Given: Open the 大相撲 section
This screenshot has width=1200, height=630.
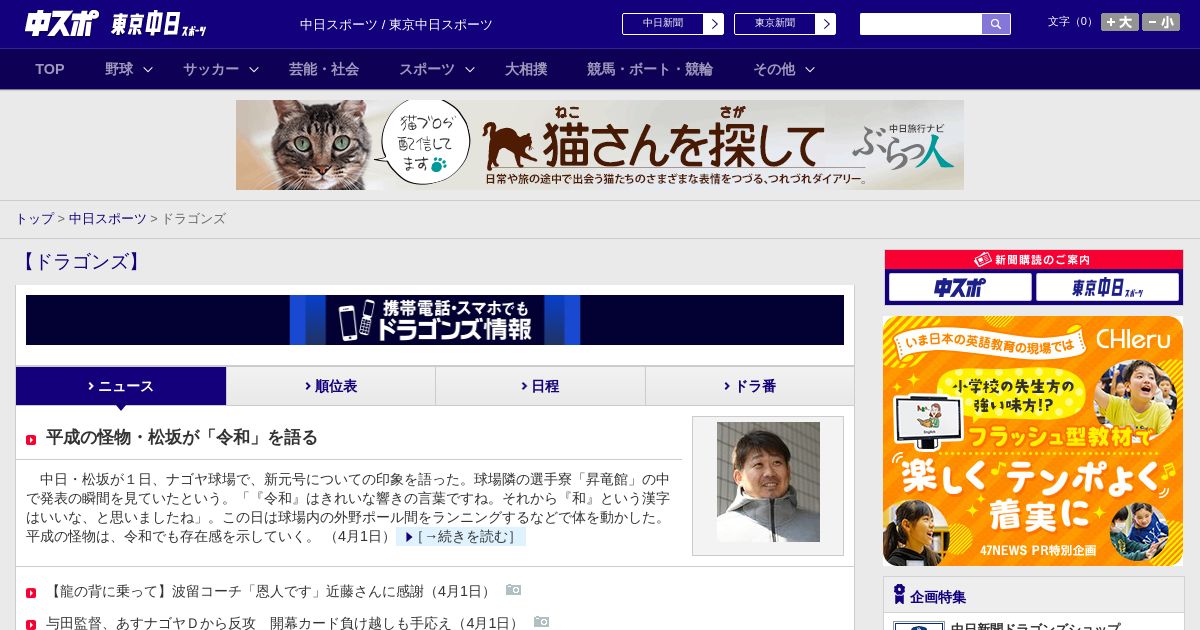Looking at the screenshot, I should [x=526, y=69].
